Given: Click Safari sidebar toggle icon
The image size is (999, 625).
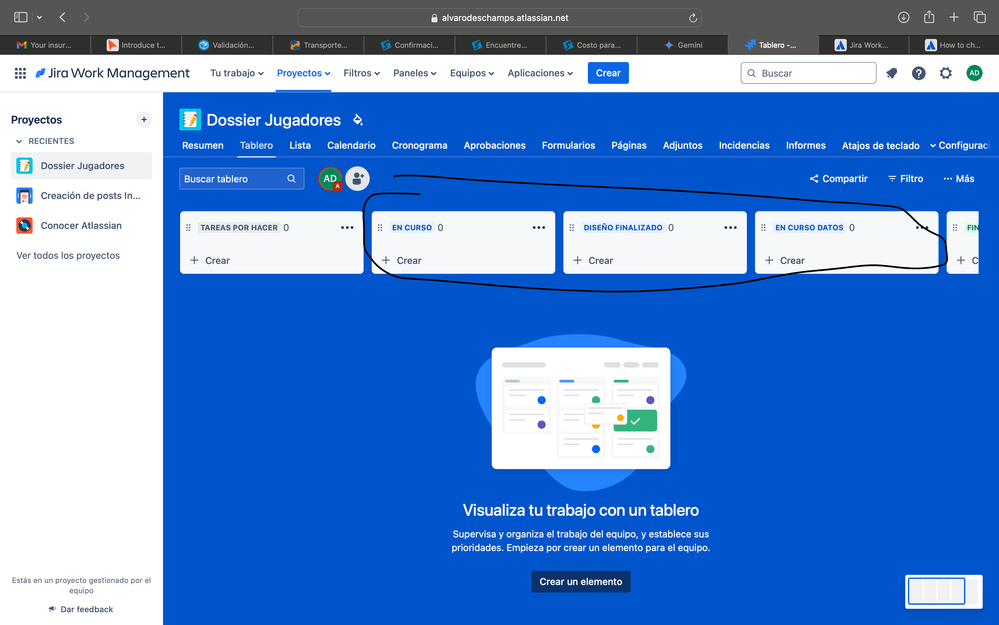Looking at the screenshot, I should point(21,17).
